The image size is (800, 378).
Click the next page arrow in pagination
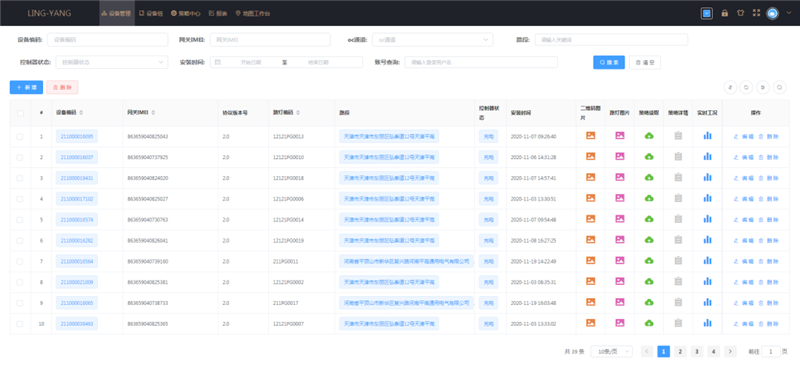(731, 351)
